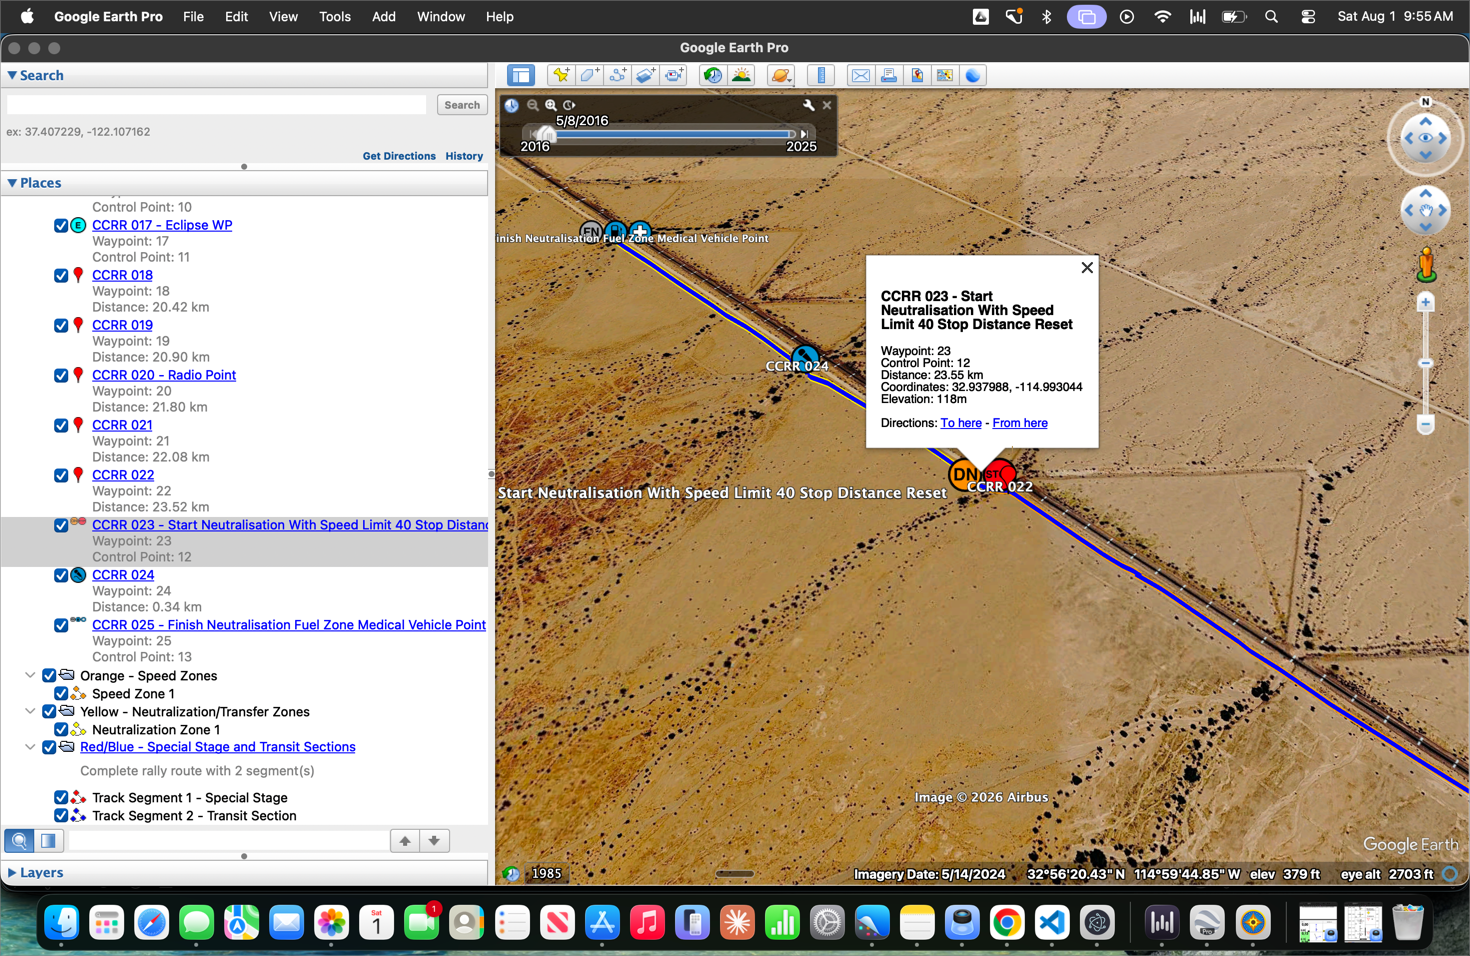Open the search History link
Image resolution: width=1470 pixels, height=956 pixels.
pyautogui.click(x=464, y=156)
